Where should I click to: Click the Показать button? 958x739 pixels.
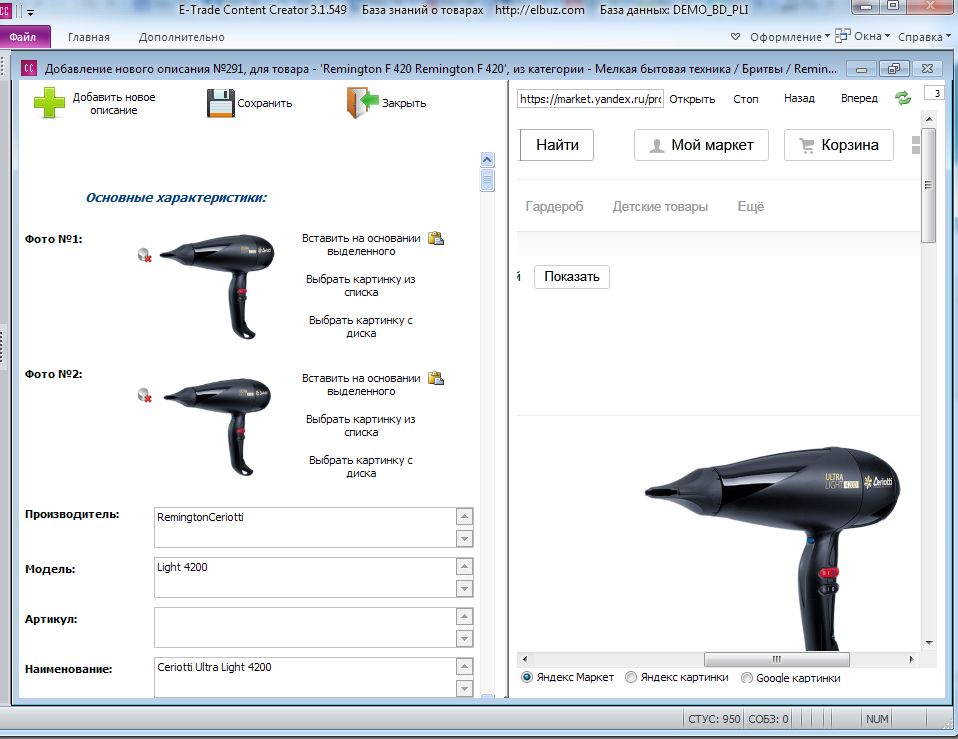571,277
